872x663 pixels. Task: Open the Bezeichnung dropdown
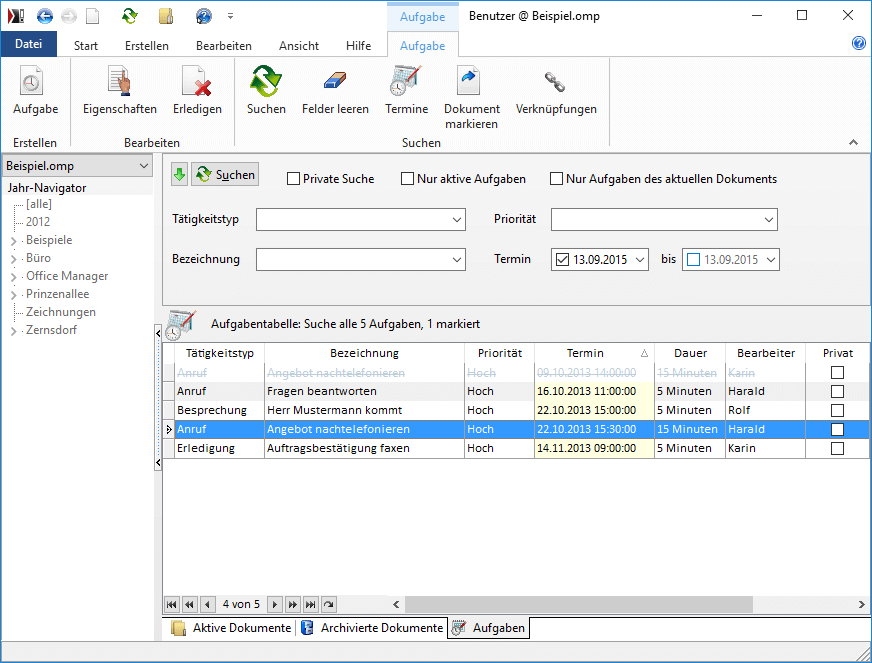coord(457,260)
